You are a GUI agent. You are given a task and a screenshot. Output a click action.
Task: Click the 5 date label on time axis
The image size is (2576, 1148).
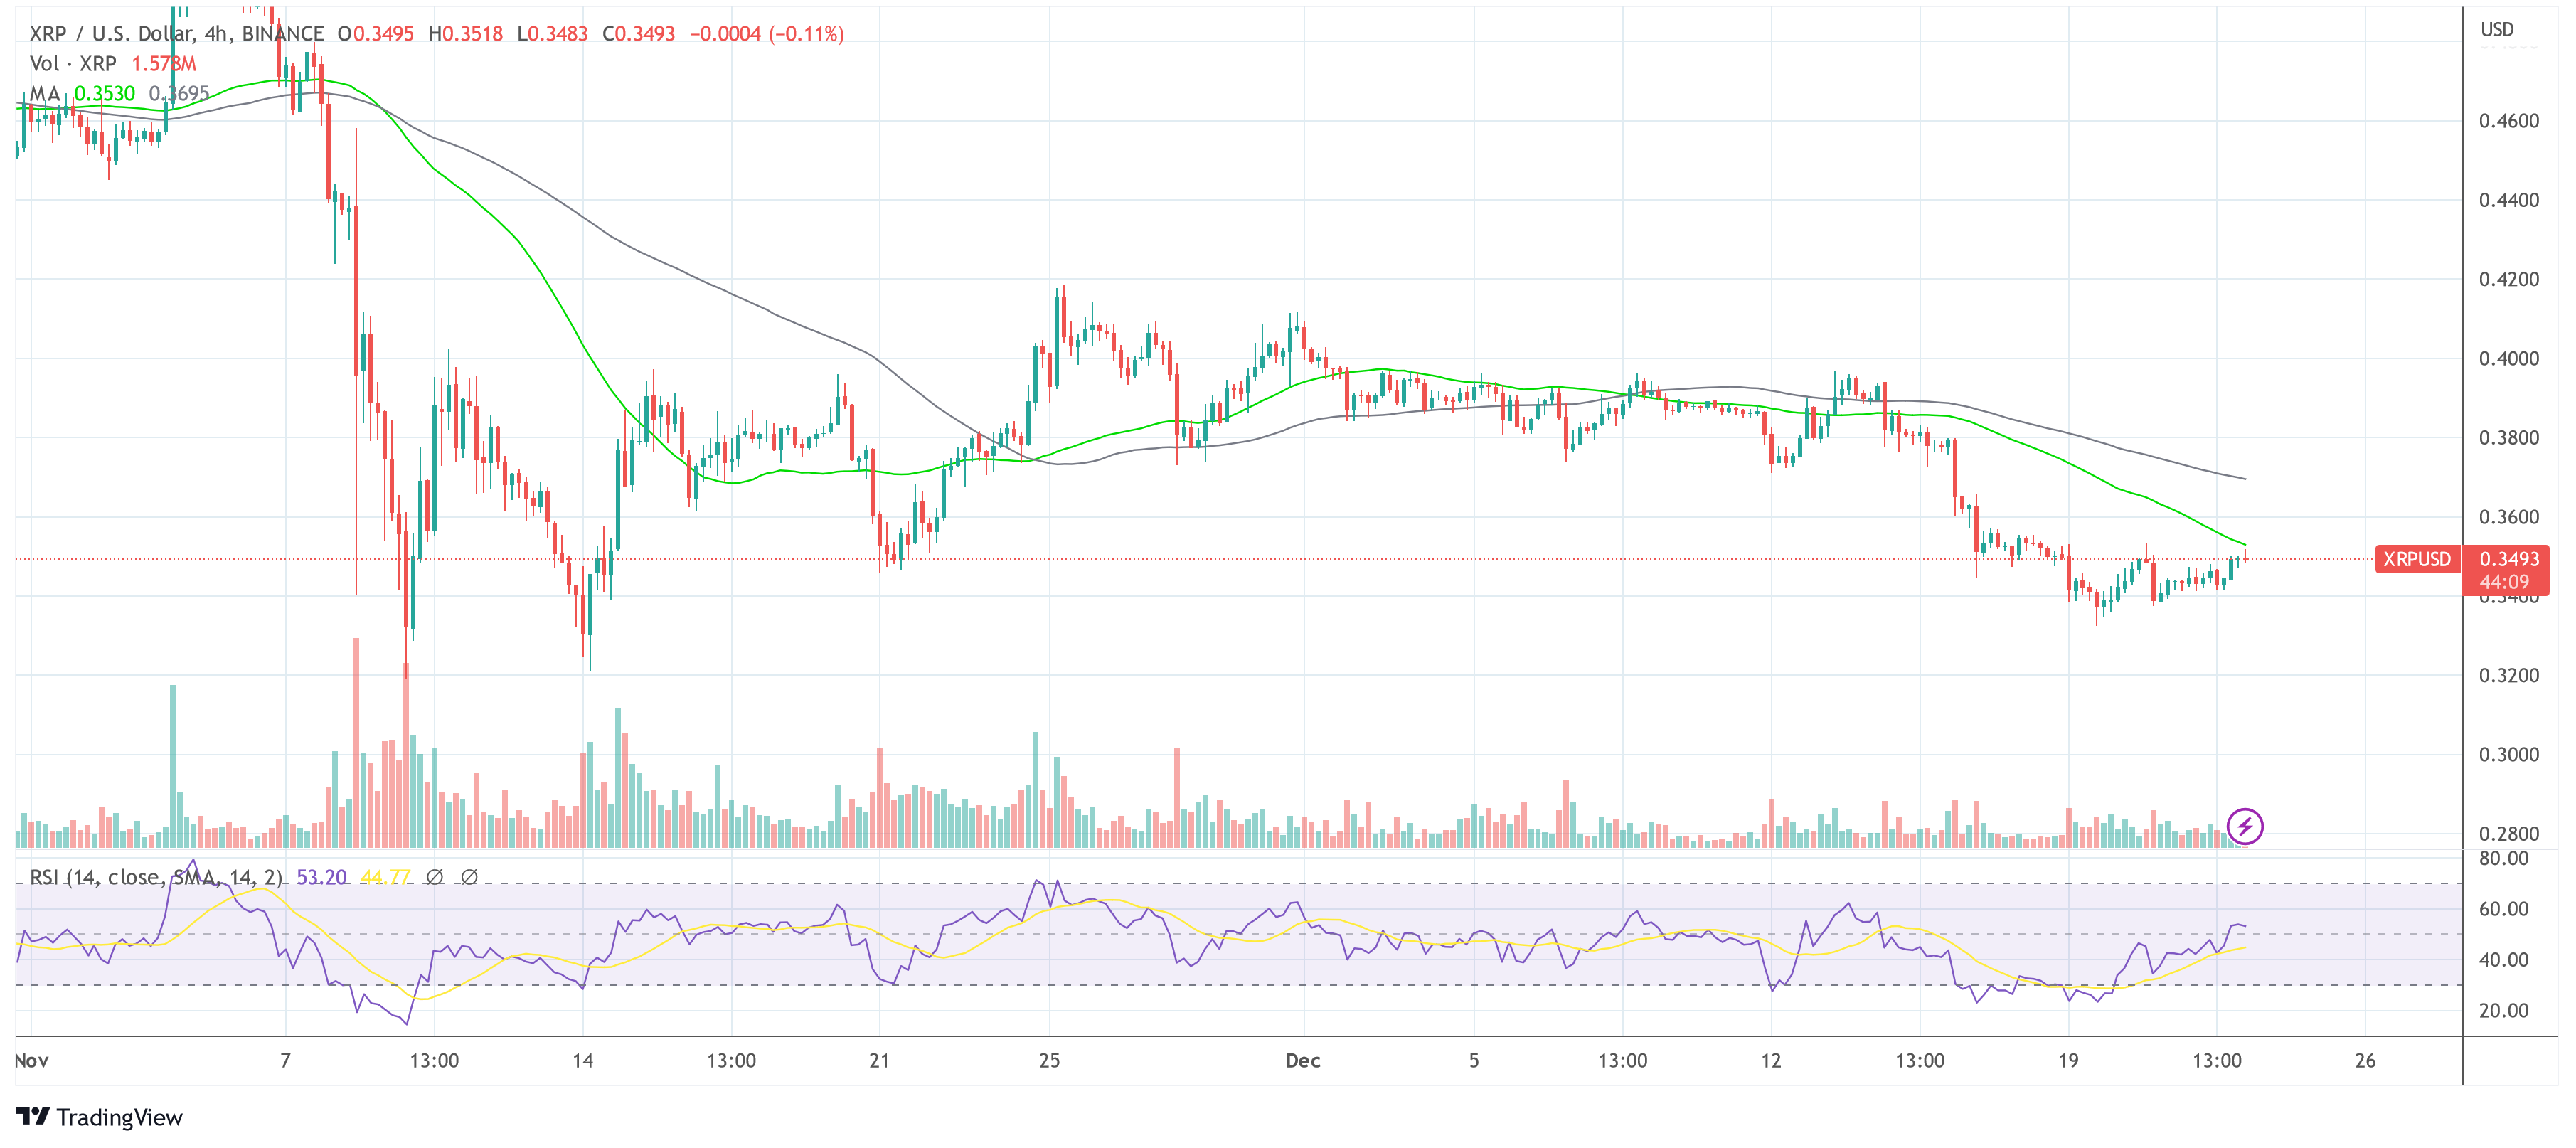tap(1474, 1060)
